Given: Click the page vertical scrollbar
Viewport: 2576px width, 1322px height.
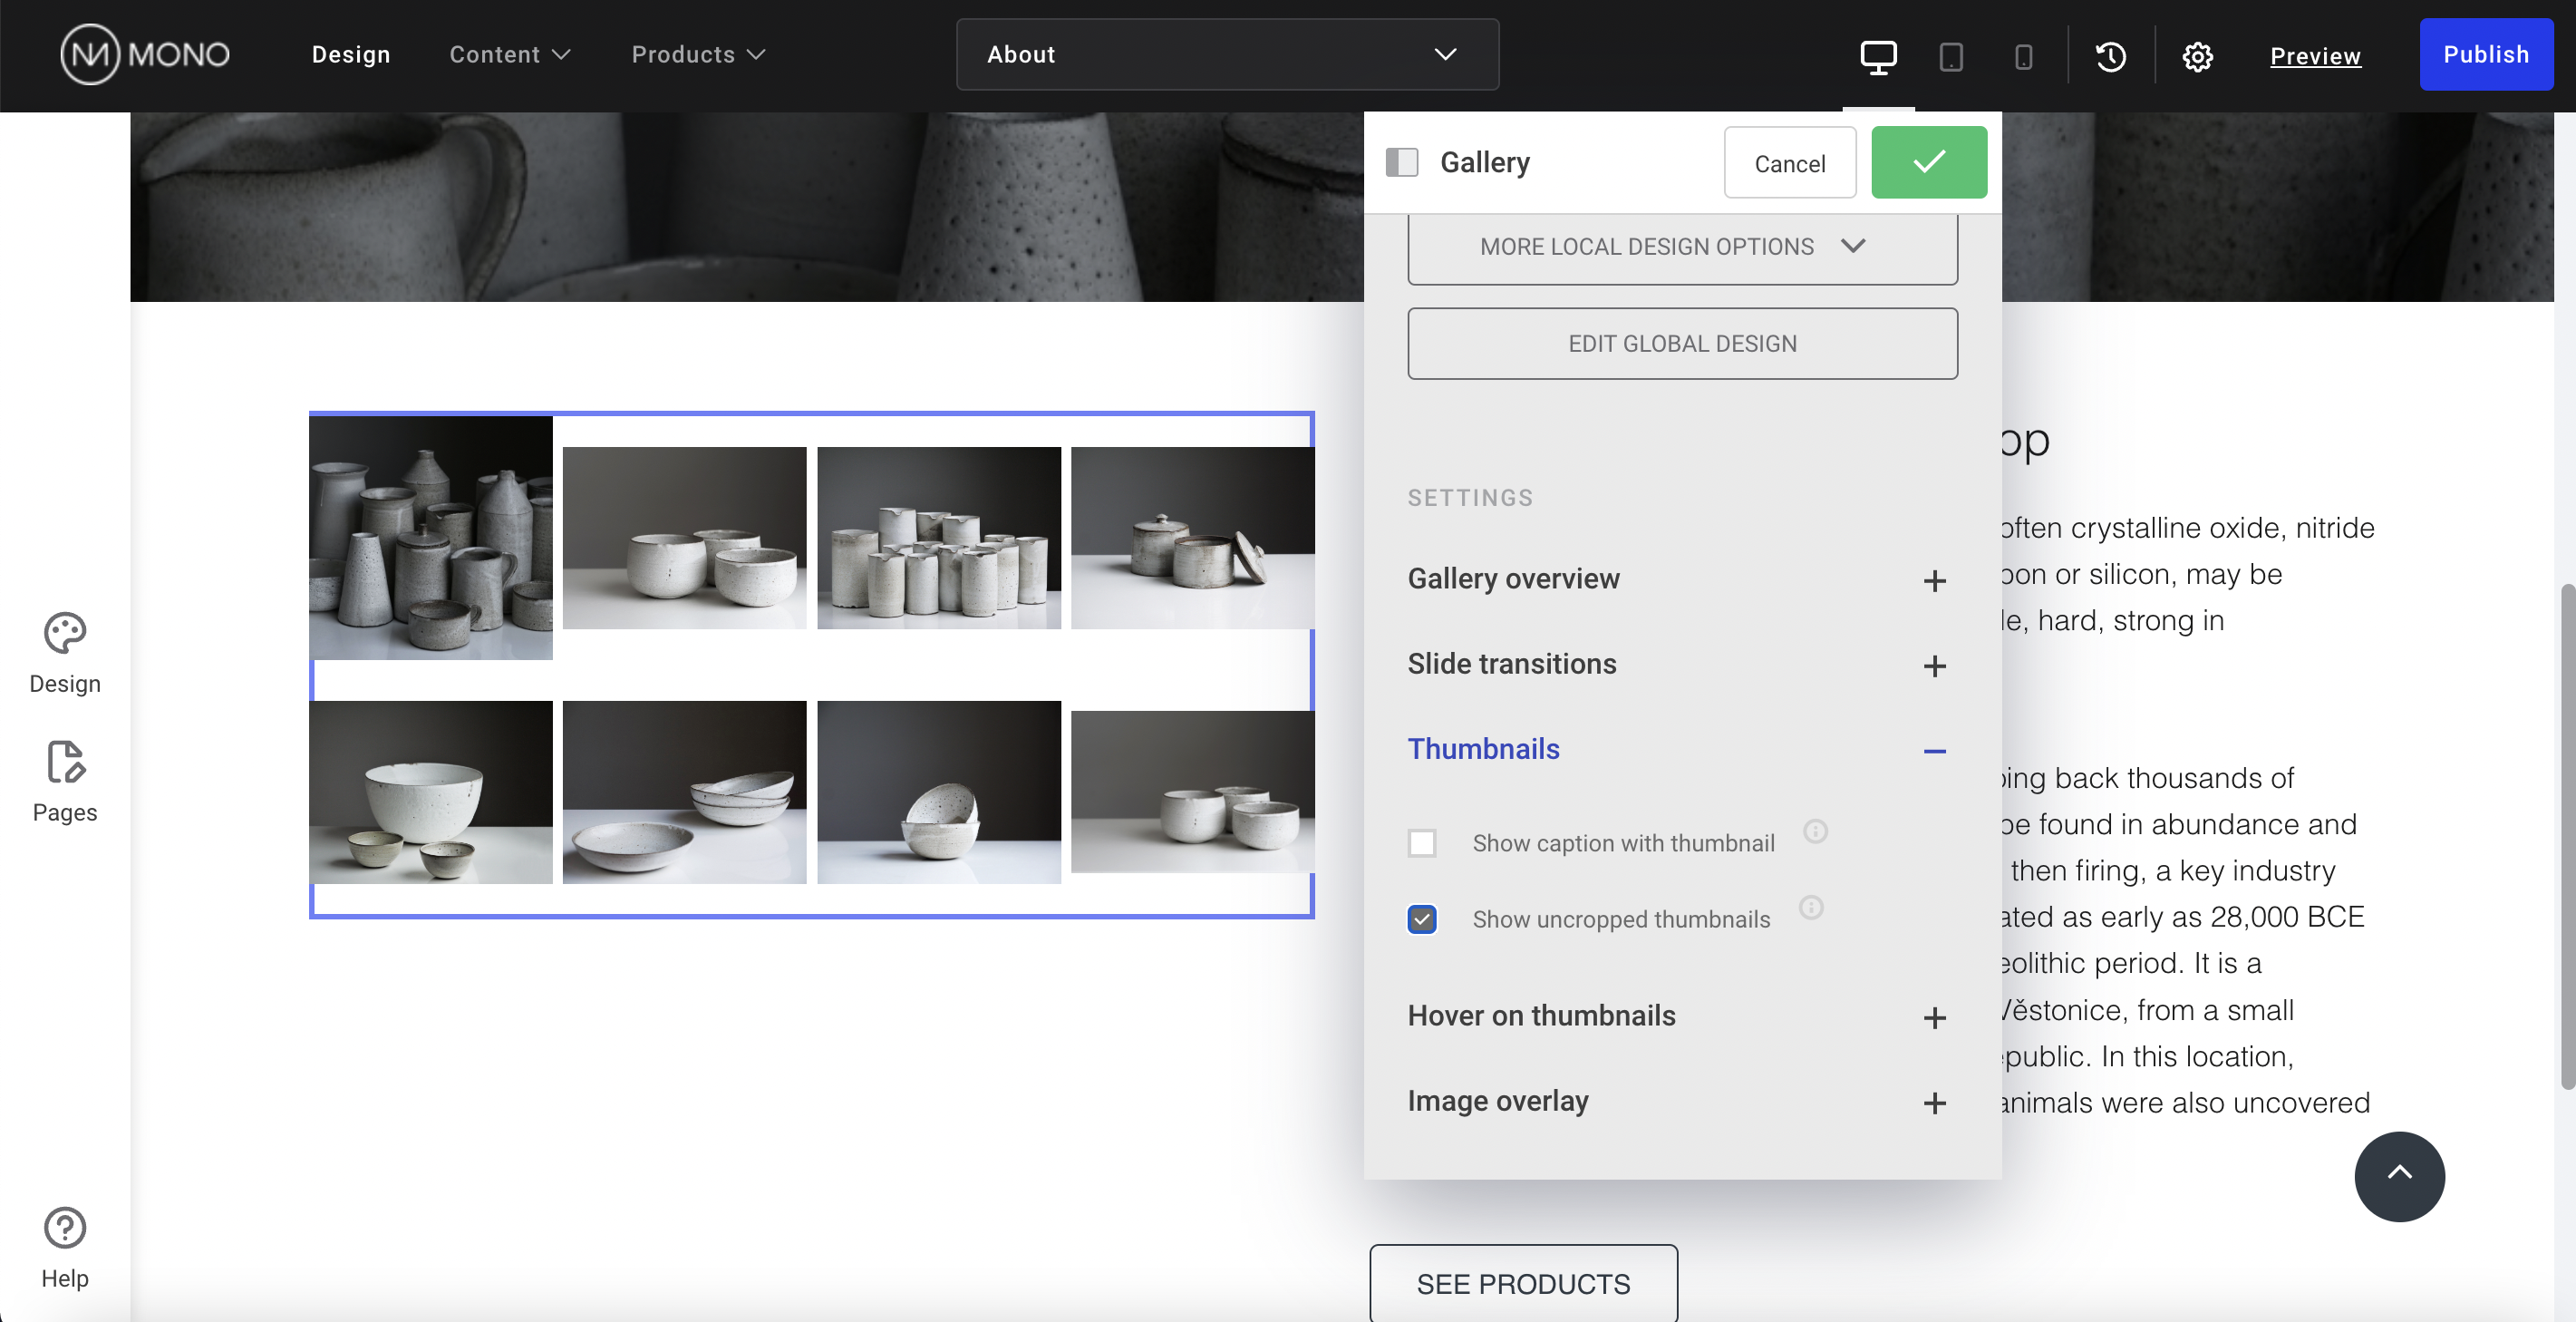Looking at the screenshot, I should coord(2567,836).
